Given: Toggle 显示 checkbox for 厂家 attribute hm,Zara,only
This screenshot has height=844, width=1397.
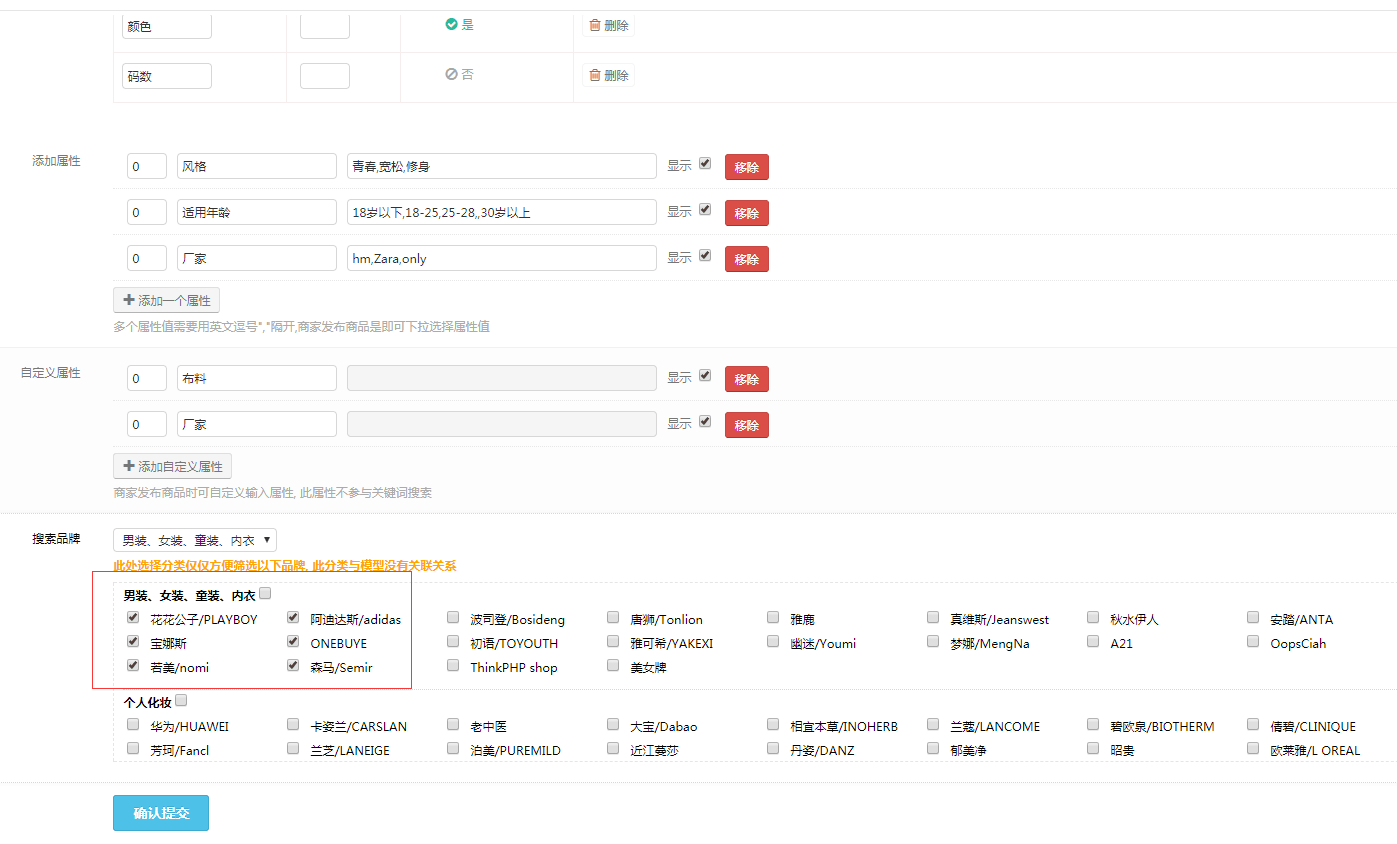Looking at the screenshot, I should (705, 256).
